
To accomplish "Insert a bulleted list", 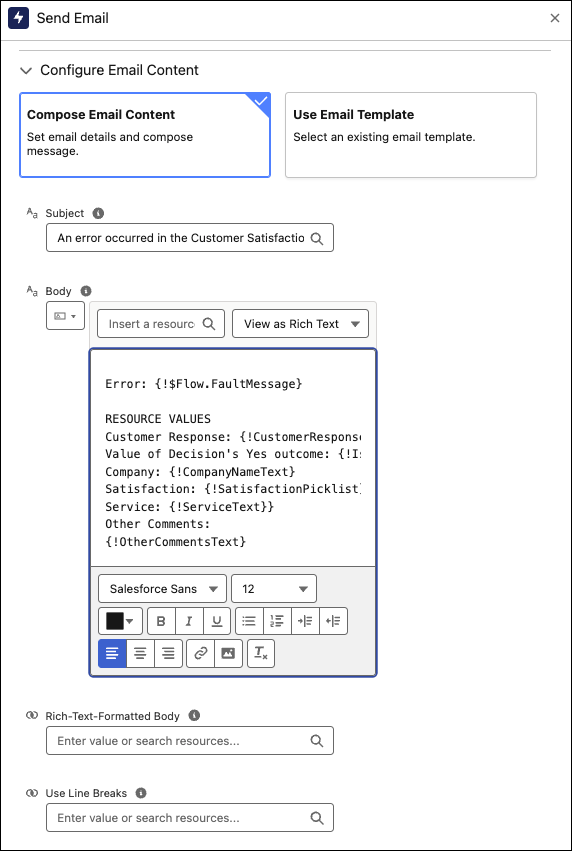I will coord(249,621).
